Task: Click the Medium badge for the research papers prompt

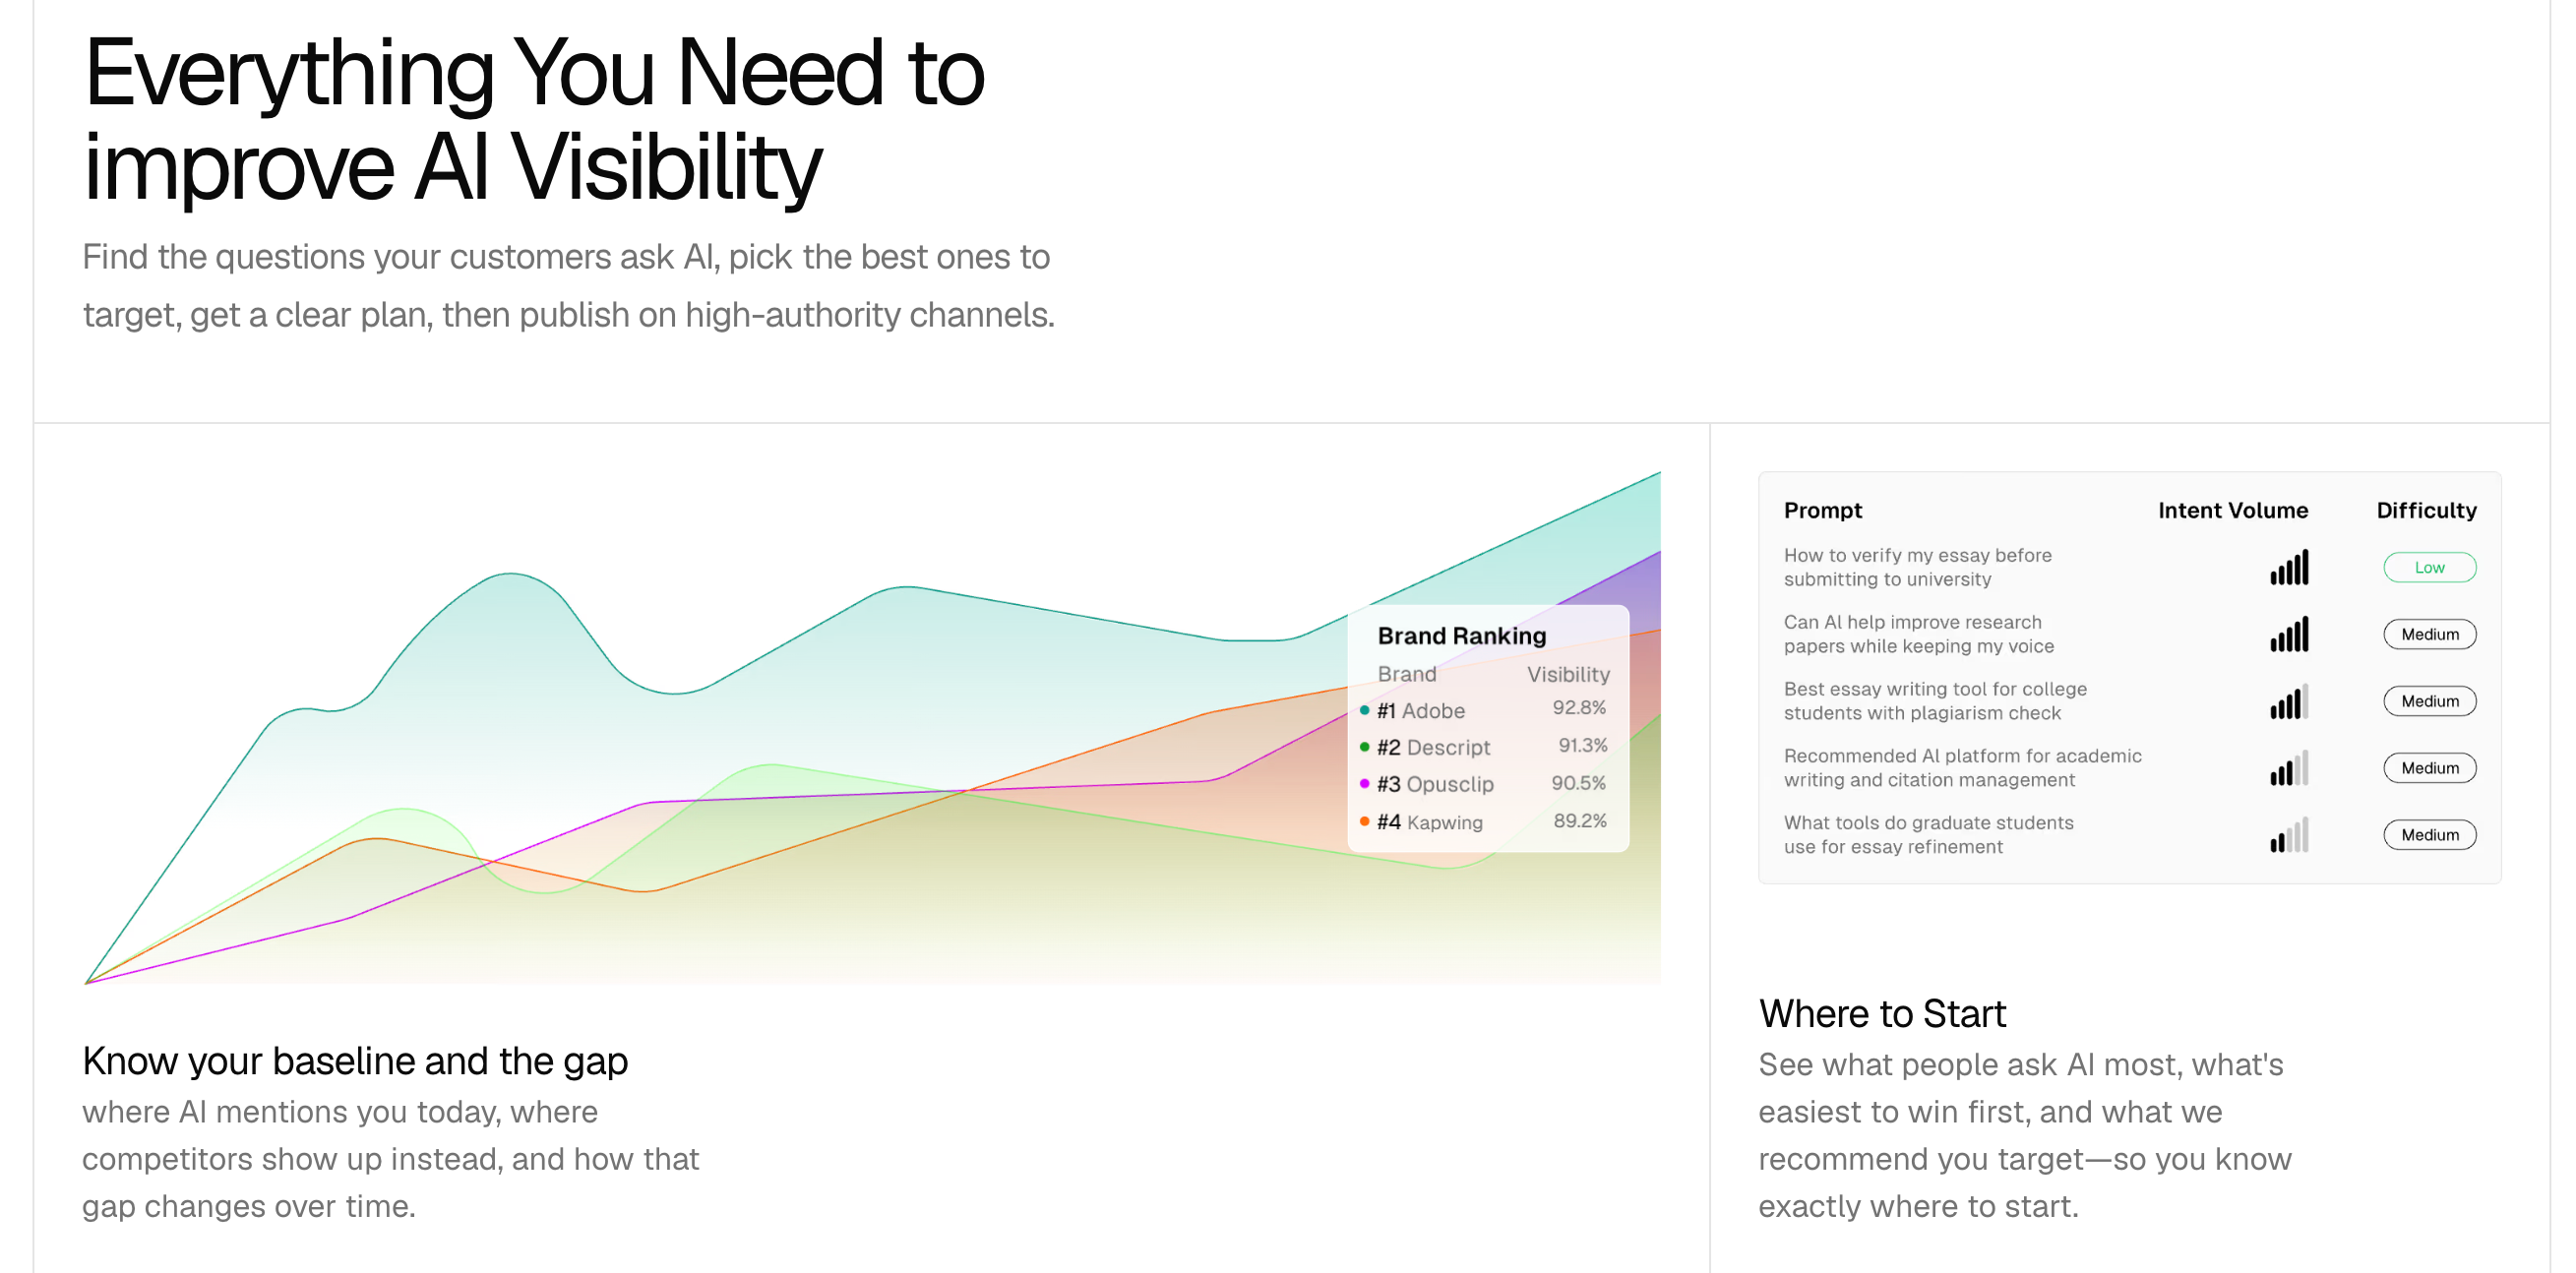Action: (2429, 635)
